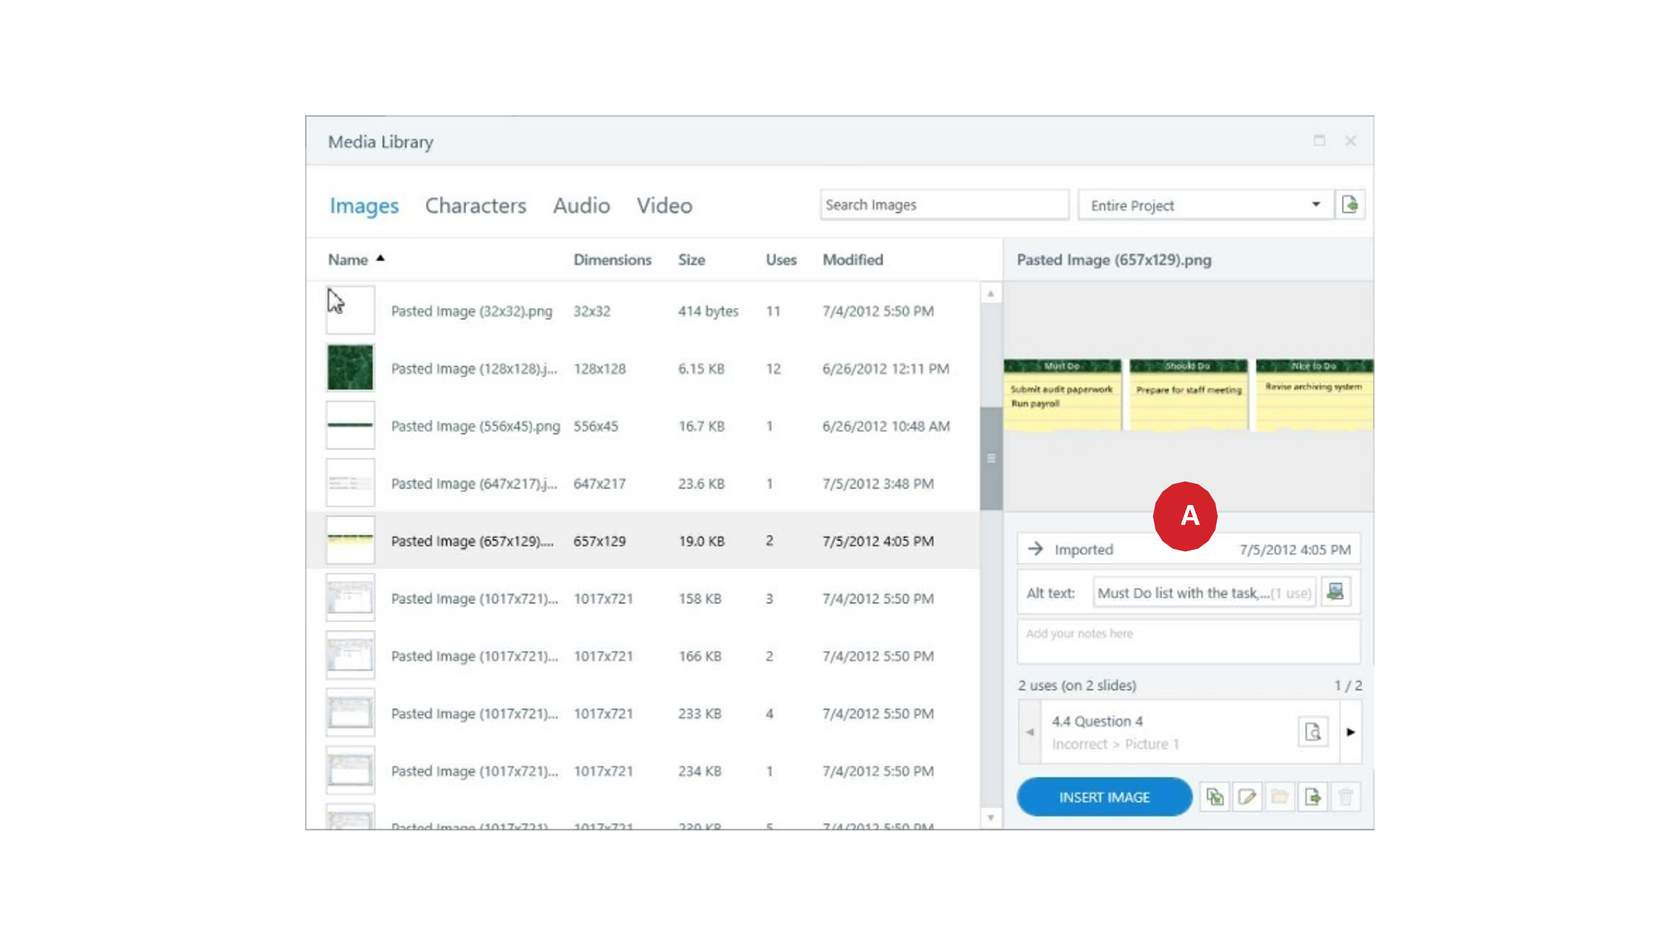
Task: Select the Pasted Image (647x217) row
Action: click(x=643, y=483)
